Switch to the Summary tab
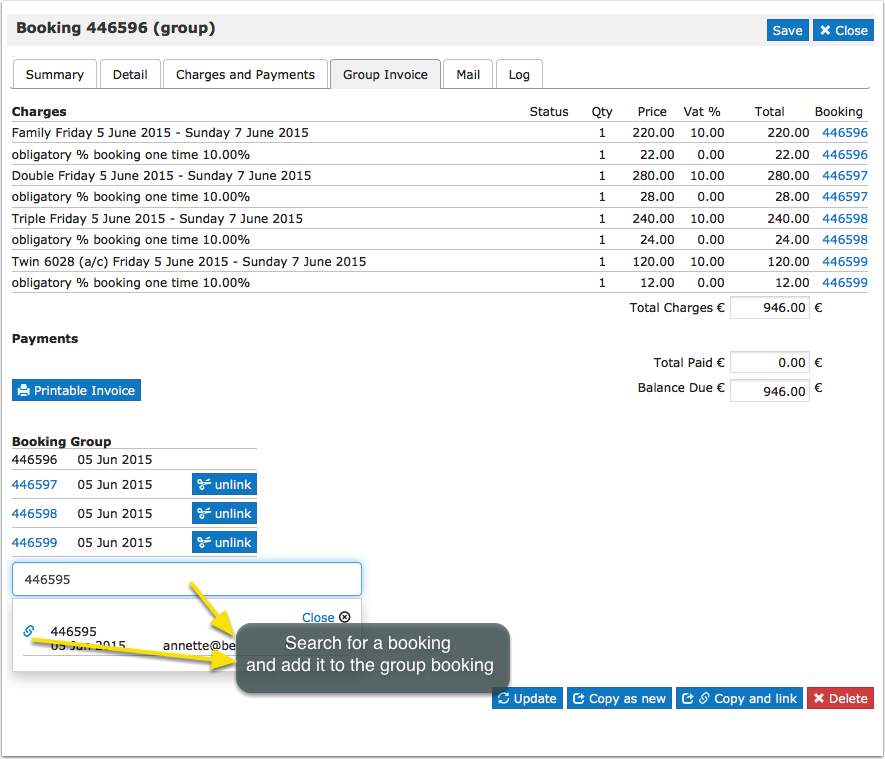The image size is (885, 759). click(x=55, y=74)
